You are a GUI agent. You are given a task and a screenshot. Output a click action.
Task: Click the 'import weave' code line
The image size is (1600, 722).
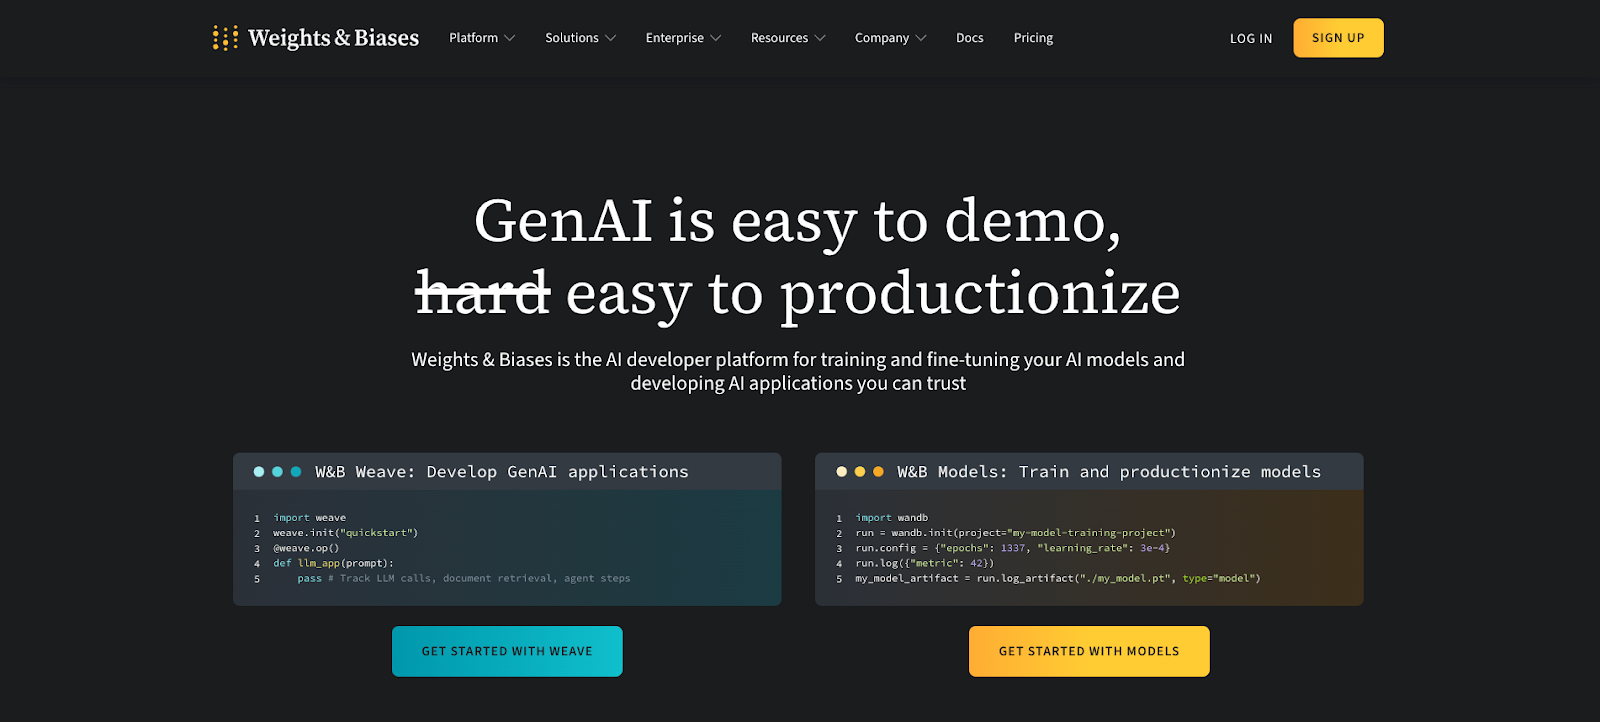(310, 518)
